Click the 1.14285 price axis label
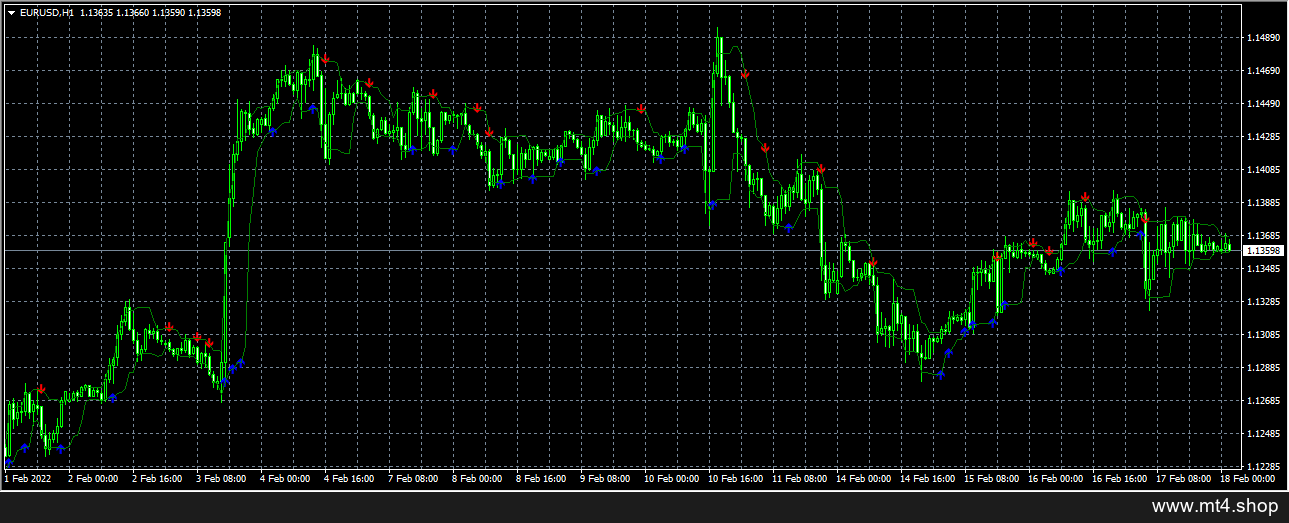The height and width of the screenshot is (523, 1289). pos(1265,137)
